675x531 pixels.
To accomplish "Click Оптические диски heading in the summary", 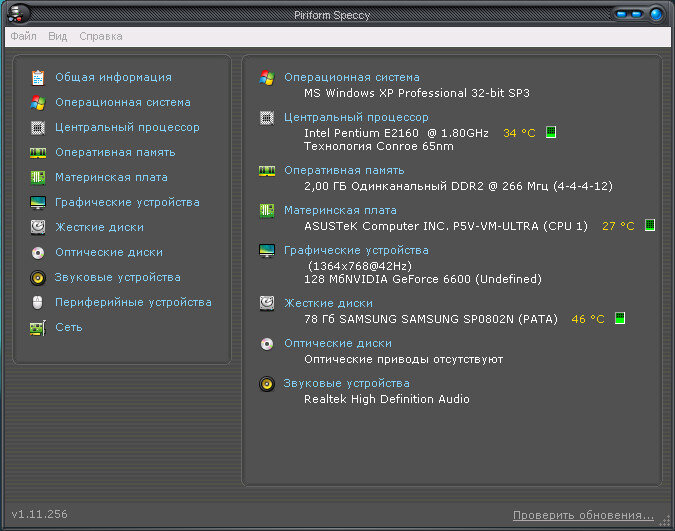I will tap(338, 344).
